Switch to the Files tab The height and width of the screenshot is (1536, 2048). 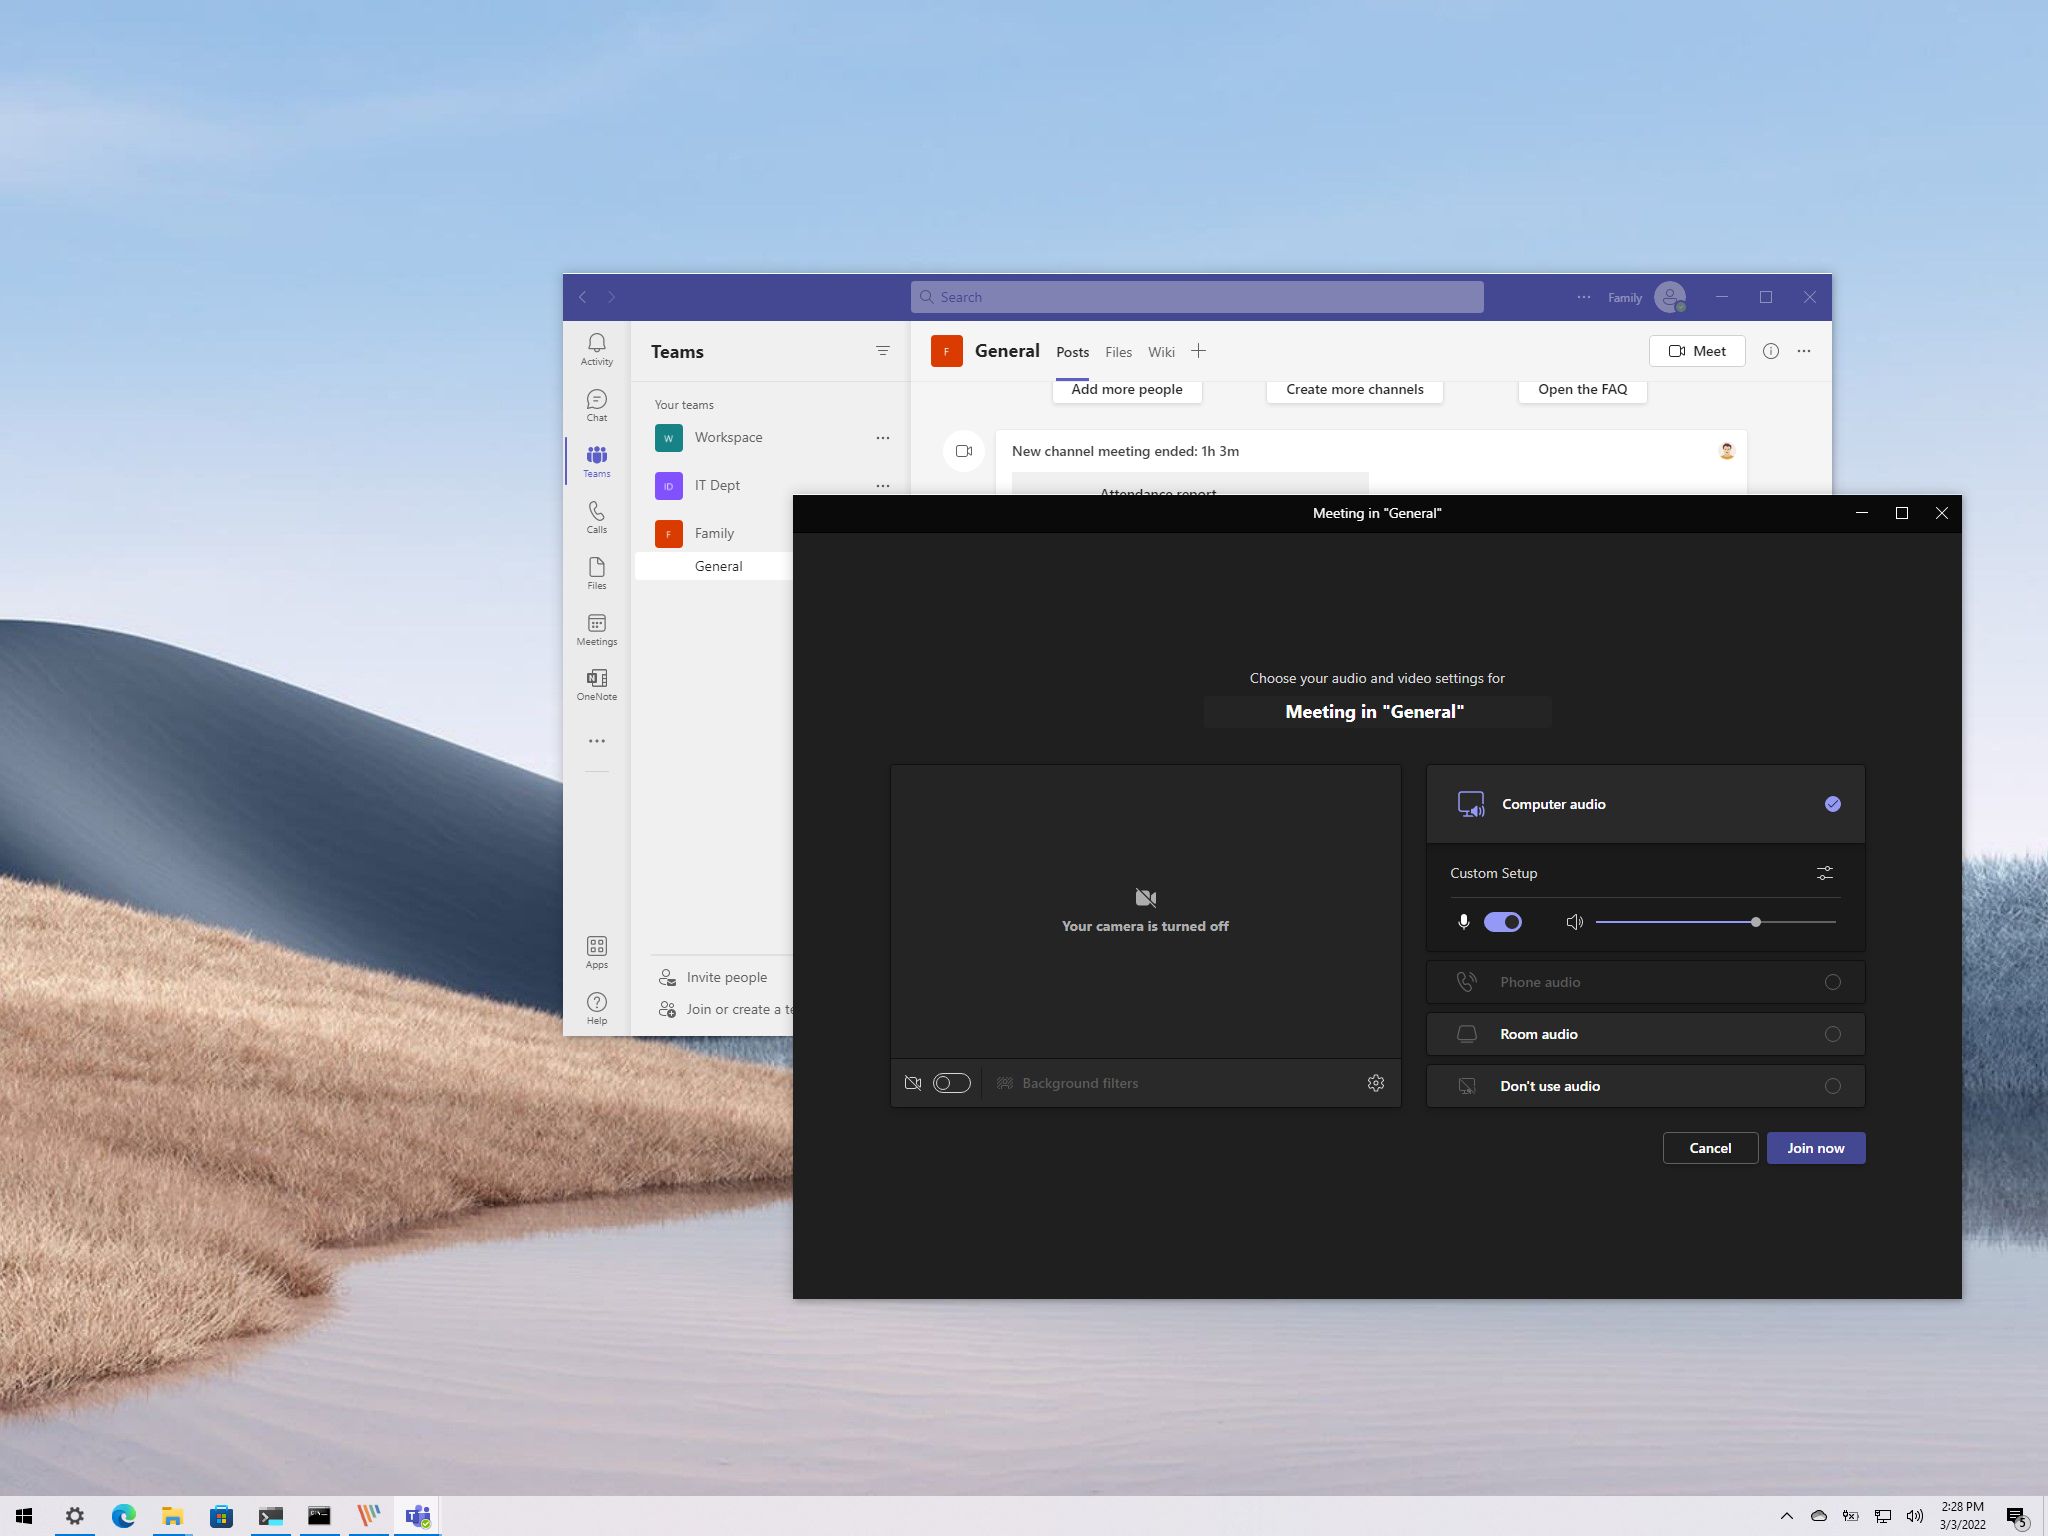1119,352
